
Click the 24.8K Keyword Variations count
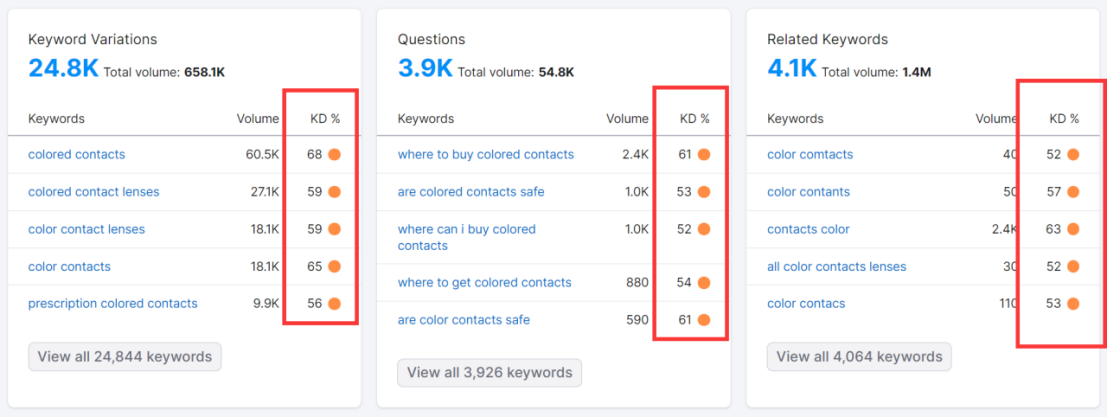click(63, 68)
